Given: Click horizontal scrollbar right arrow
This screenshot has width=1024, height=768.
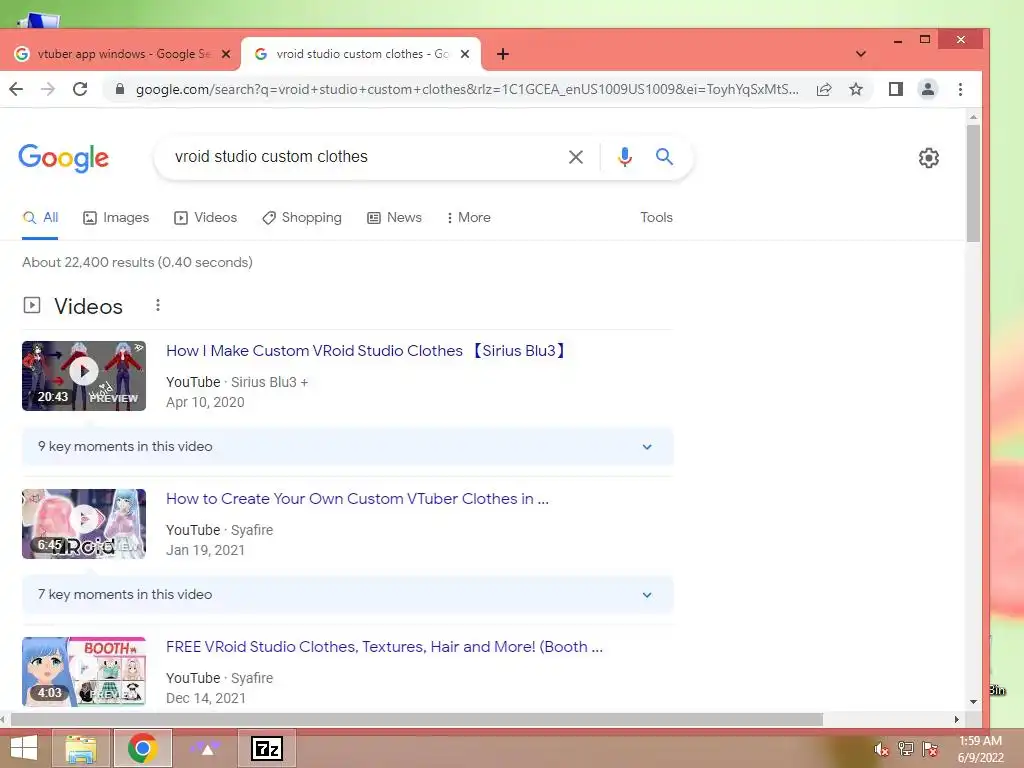Looking at the screenshot, I should 957,720.
